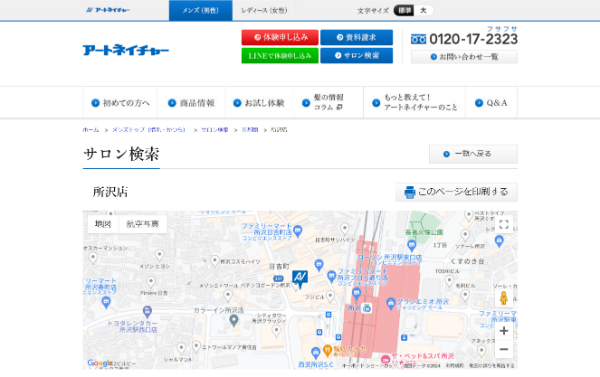Open the メンズ (男性) tab
The height and width of the screenshot is (377, 600).
(201, 10)
